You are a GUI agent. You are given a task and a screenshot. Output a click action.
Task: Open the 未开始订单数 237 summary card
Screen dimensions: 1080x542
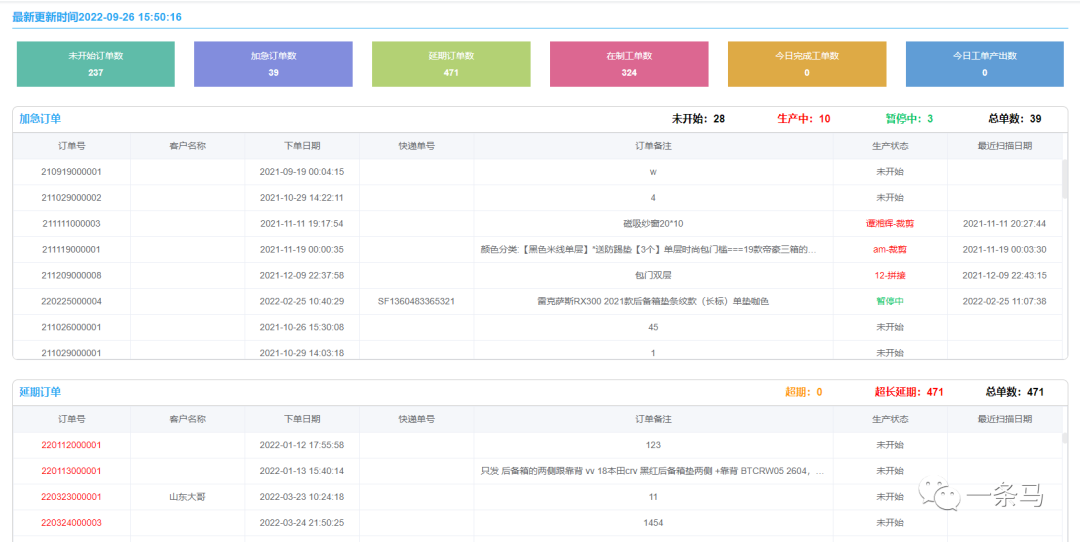(x=96, y=64)
